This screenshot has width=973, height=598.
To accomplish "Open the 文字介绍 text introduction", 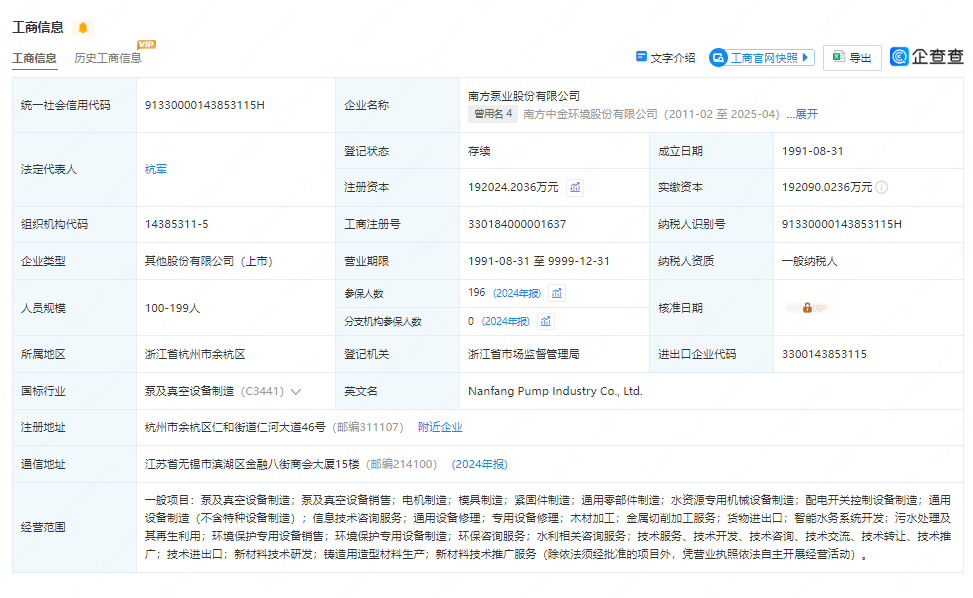I will coord(665,58).
